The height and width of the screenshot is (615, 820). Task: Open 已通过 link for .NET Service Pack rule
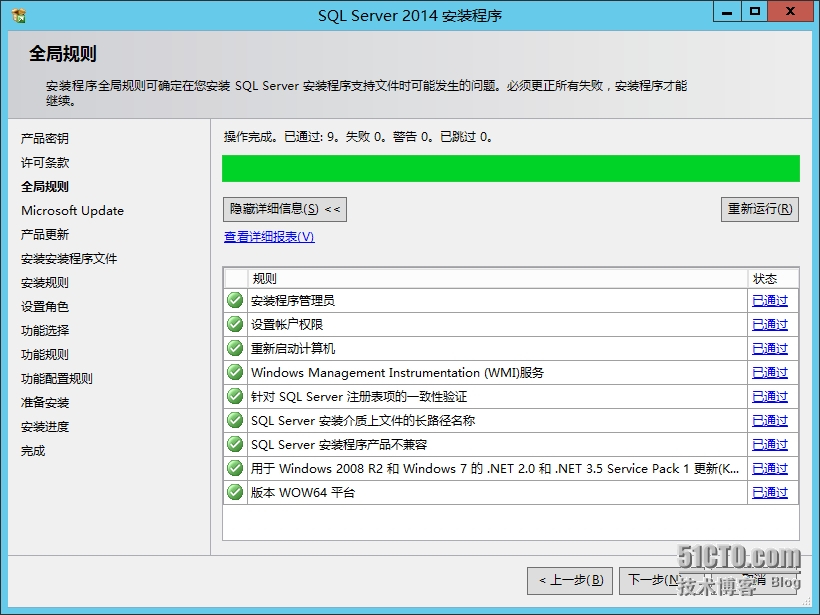770,469
